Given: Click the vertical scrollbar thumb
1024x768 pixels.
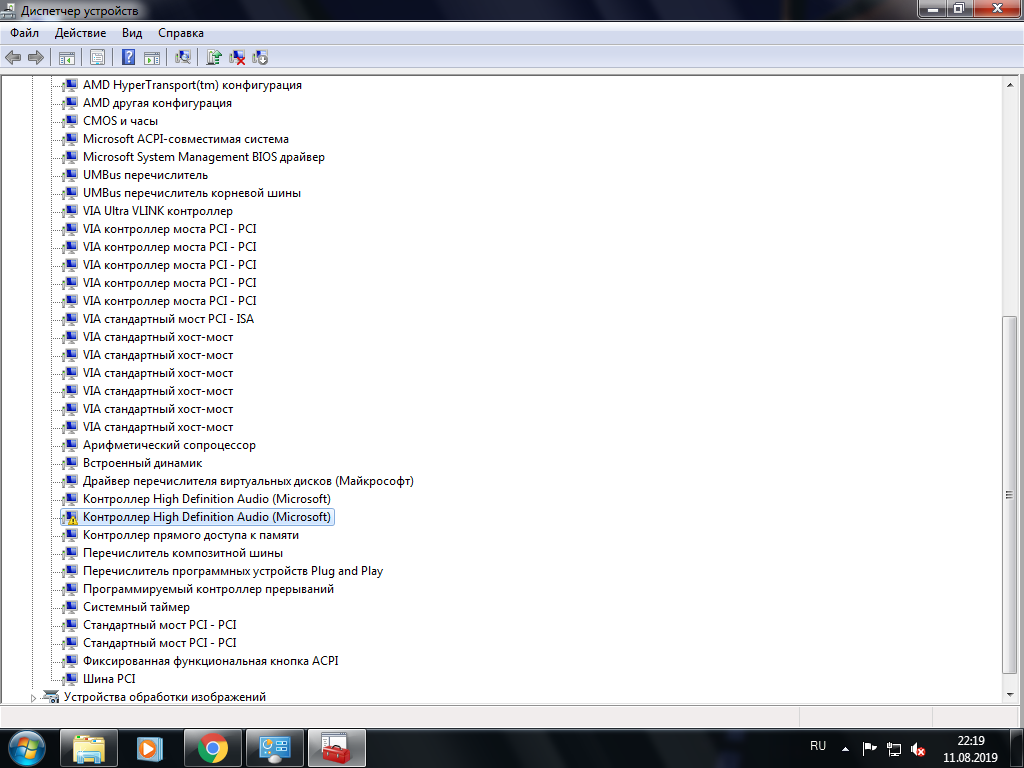Looking at the screenshot, I should [x=1010, y=495].
